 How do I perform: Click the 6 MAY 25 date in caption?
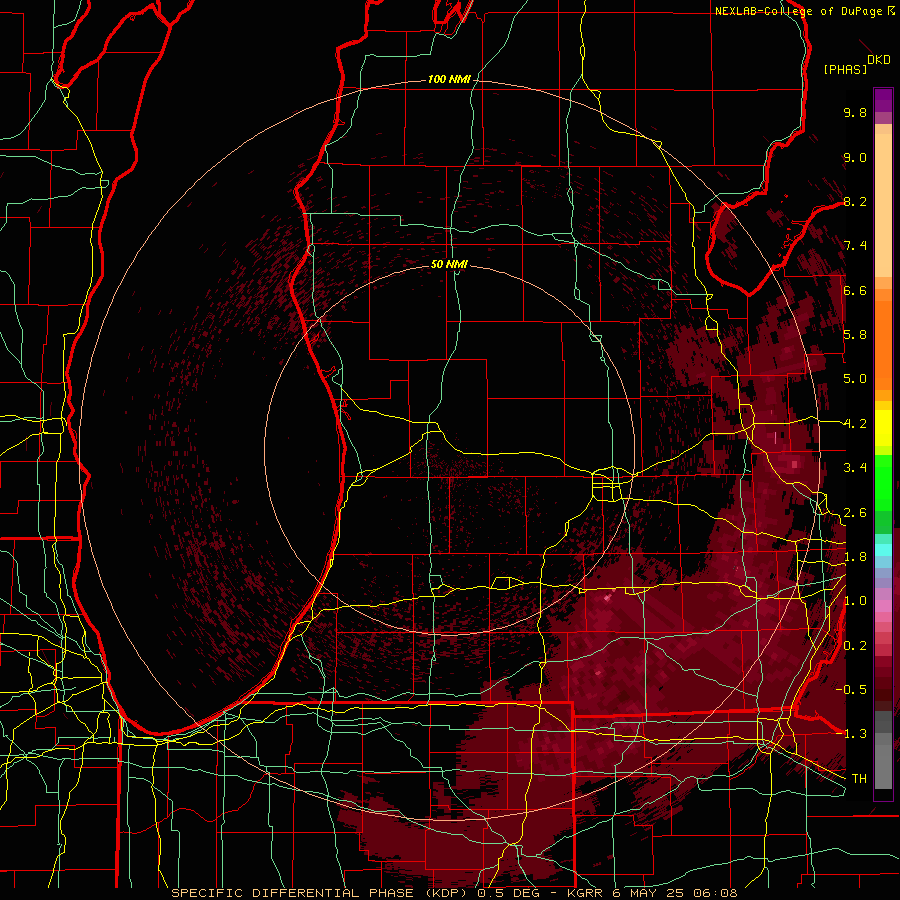[x=649, y=893]
